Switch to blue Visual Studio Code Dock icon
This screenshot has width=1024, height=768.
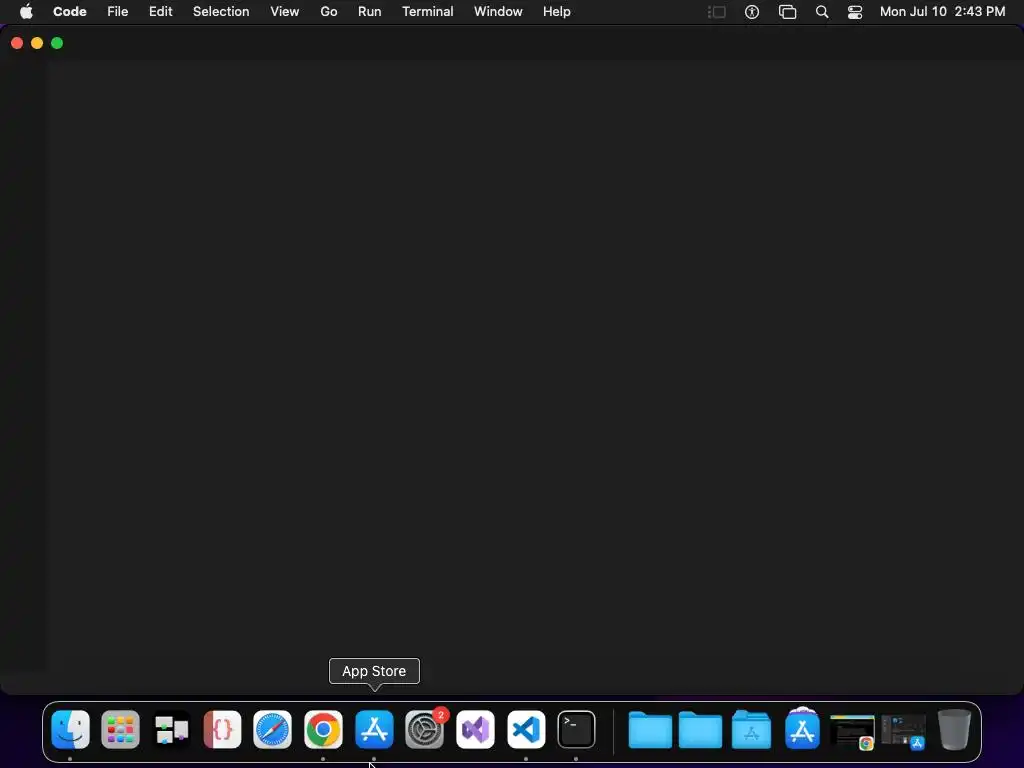[x=526, y=729]
